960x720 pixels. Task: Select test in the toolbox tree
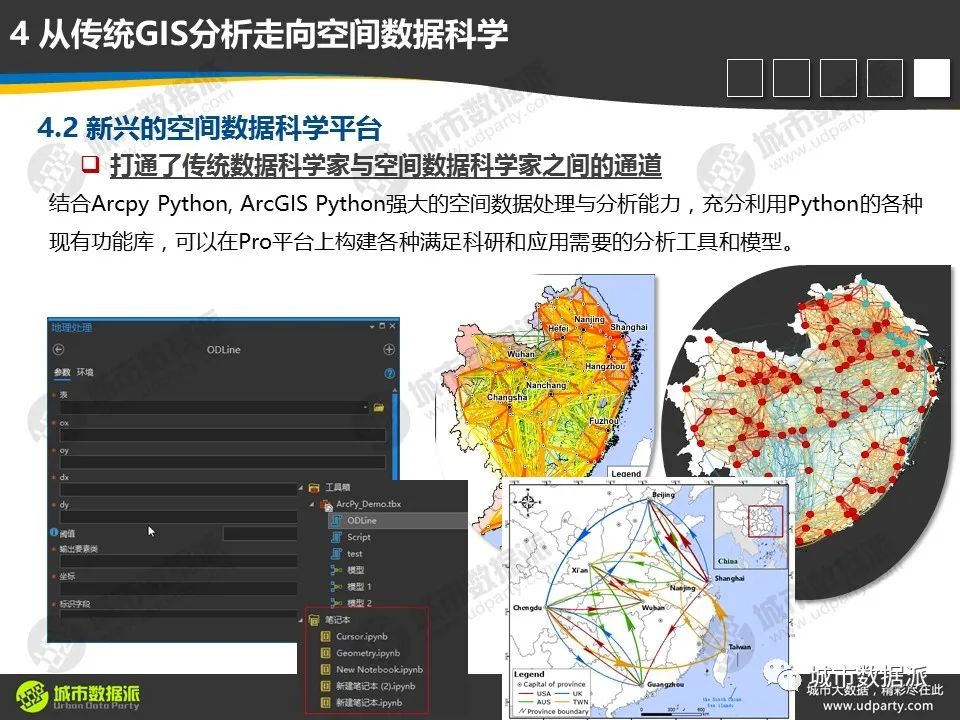pos(354,553)
